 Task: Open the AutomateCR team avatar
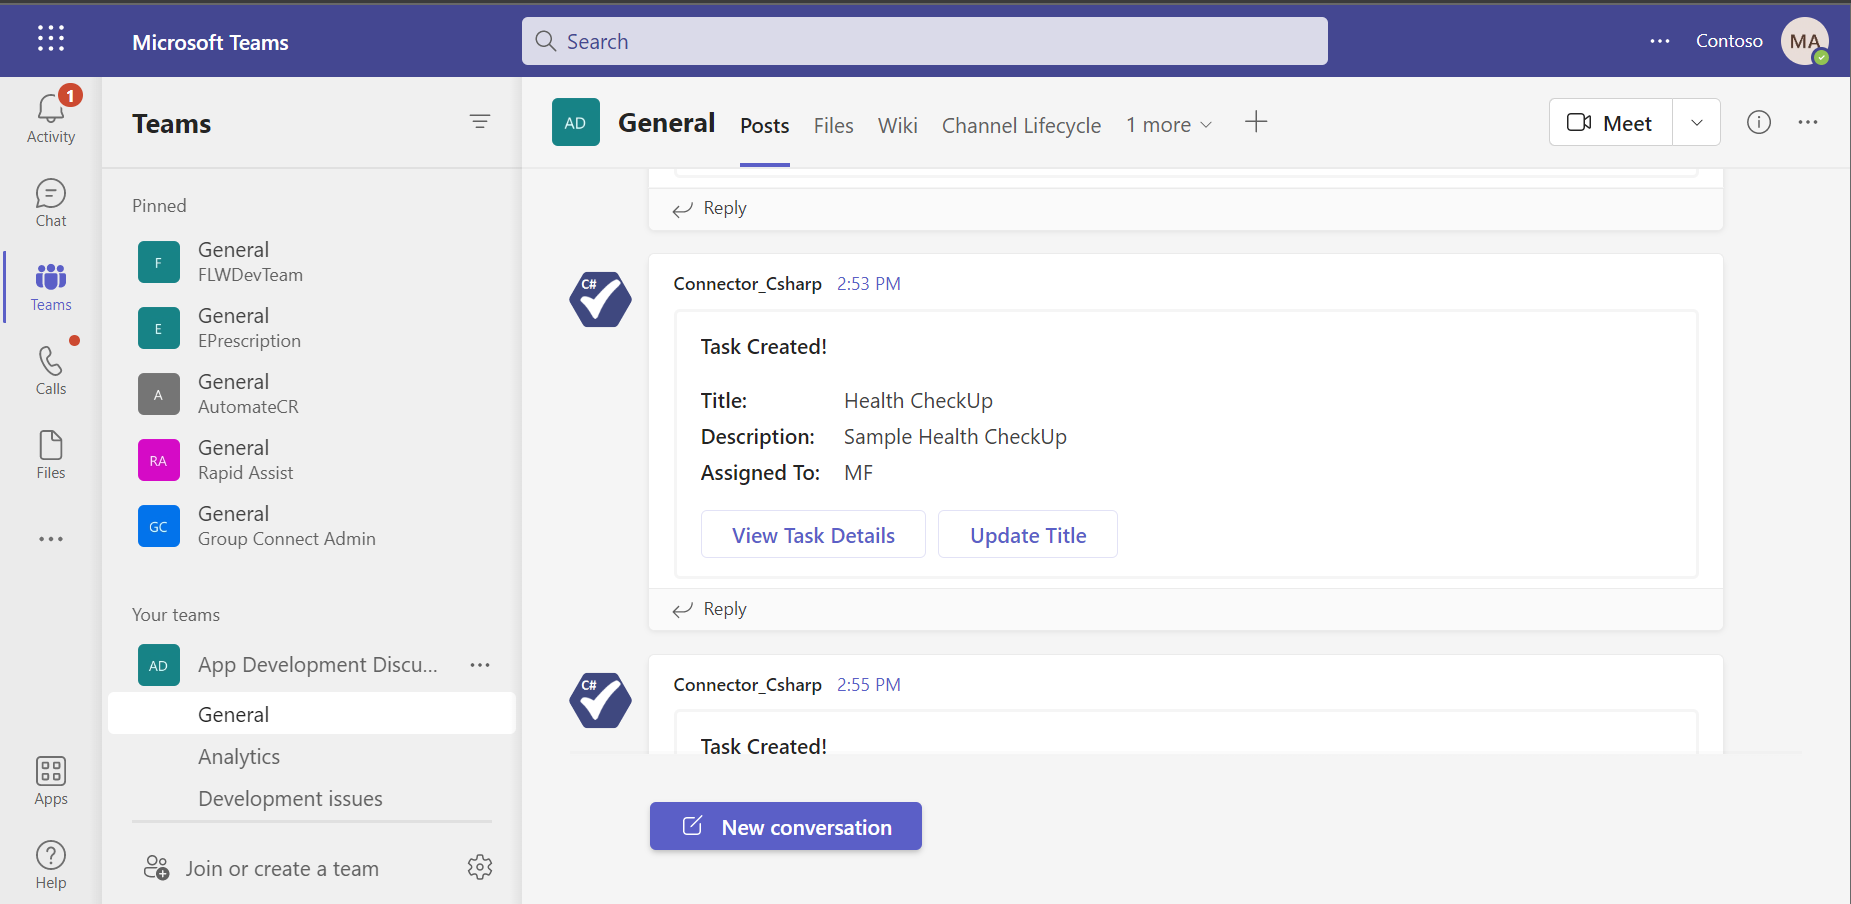click(159, 394)
